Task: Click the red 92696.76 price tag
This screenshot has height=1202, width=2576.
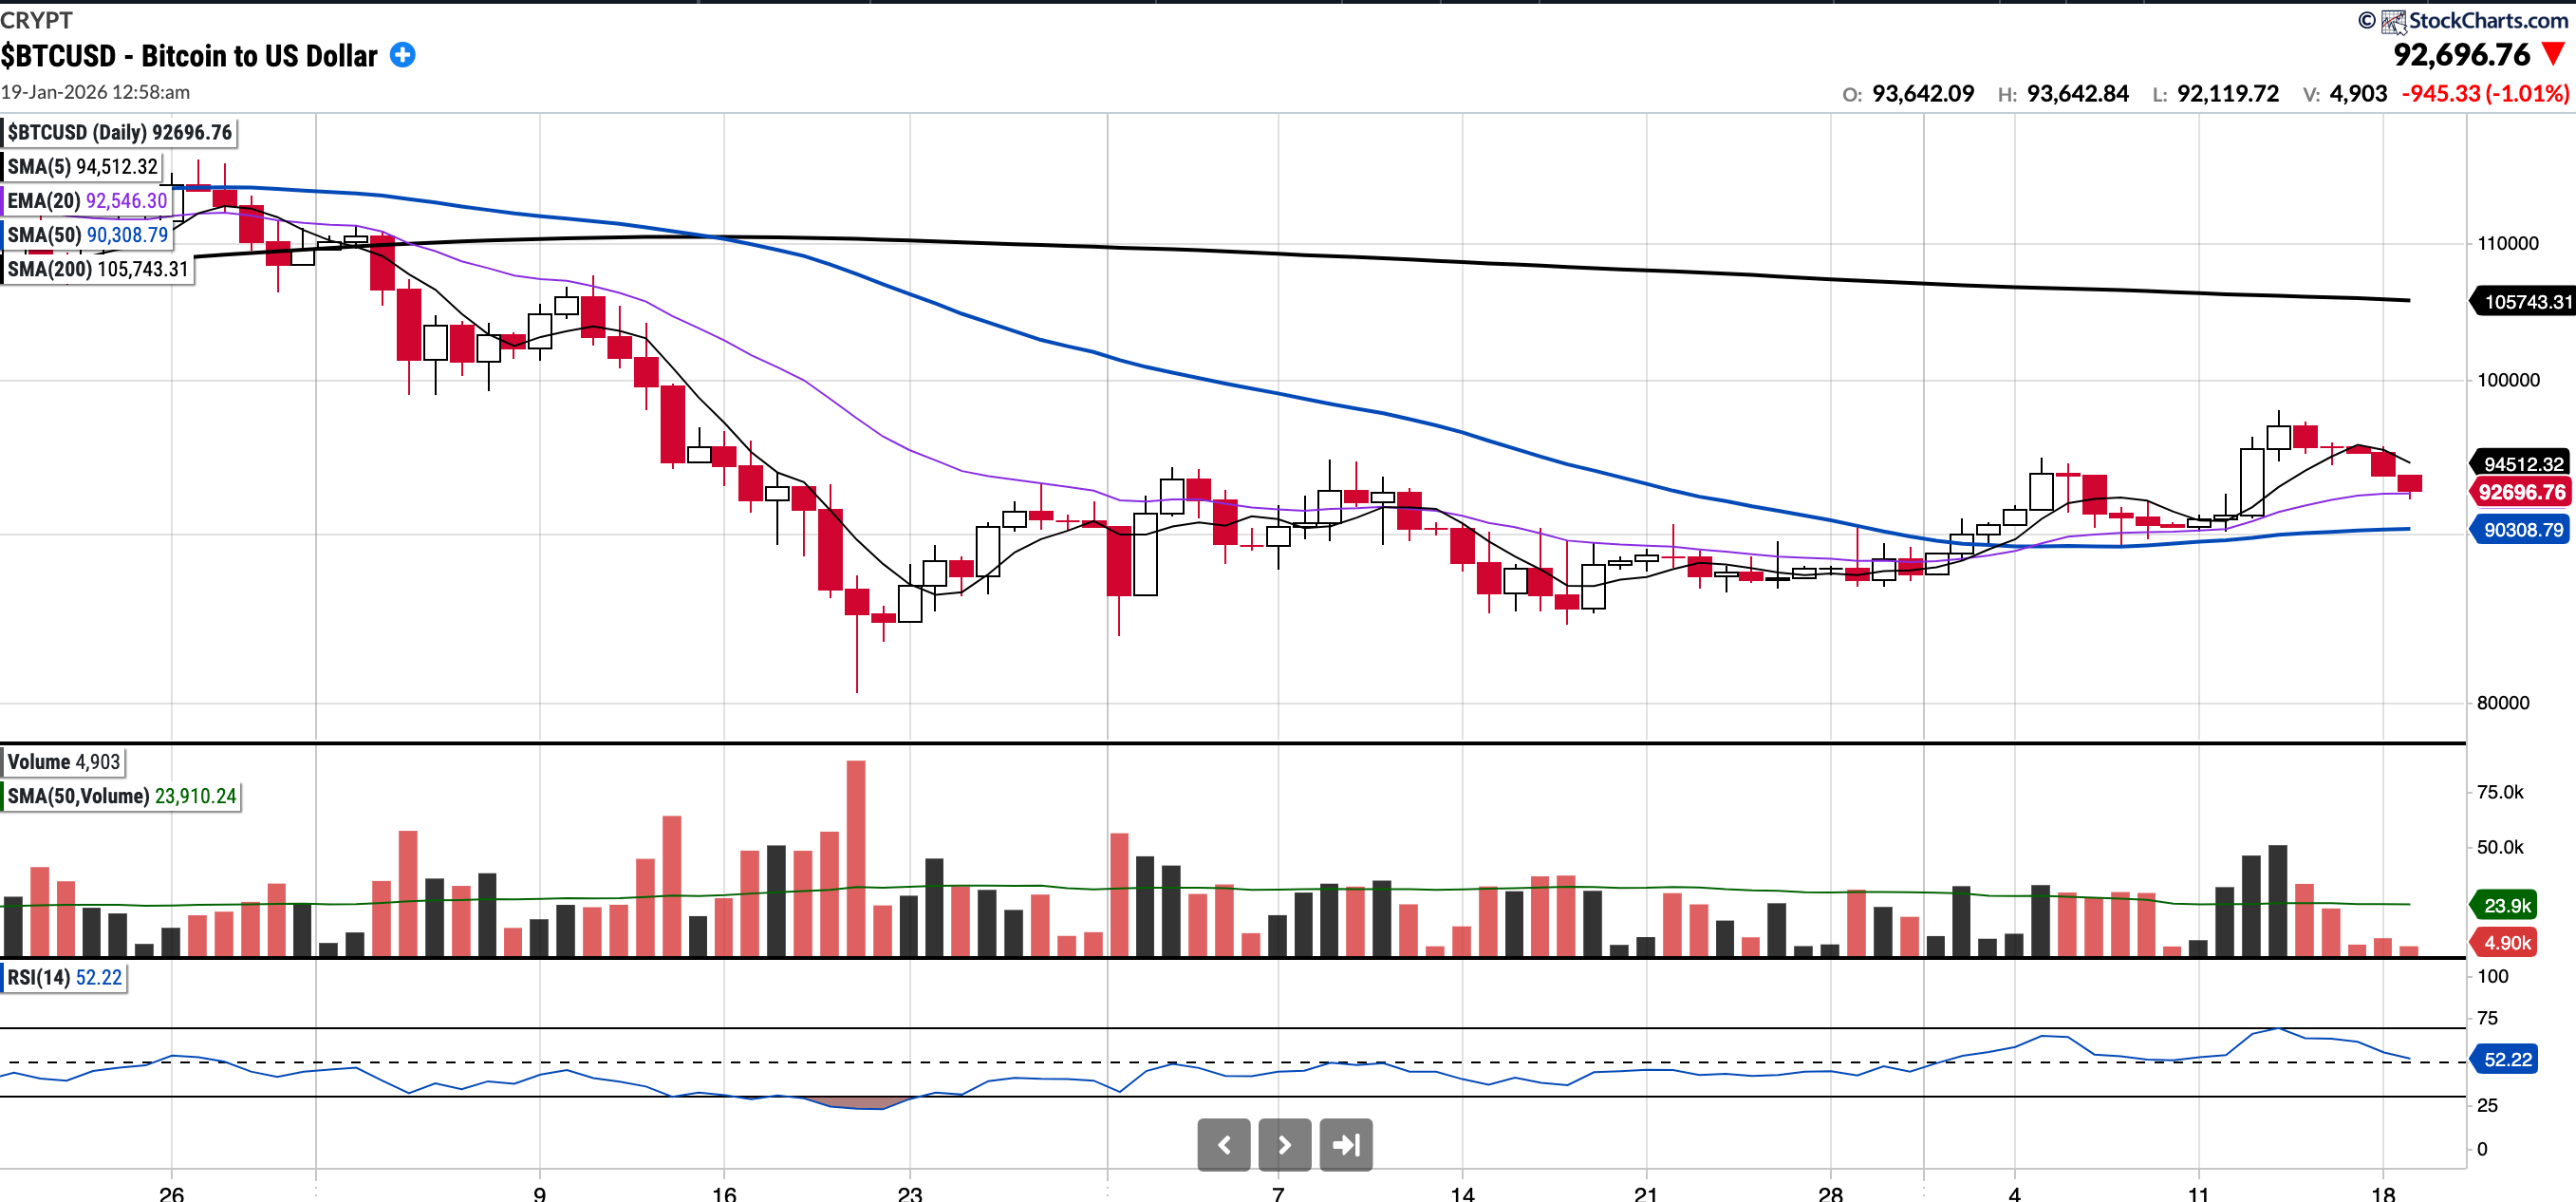Action: 2521,492
